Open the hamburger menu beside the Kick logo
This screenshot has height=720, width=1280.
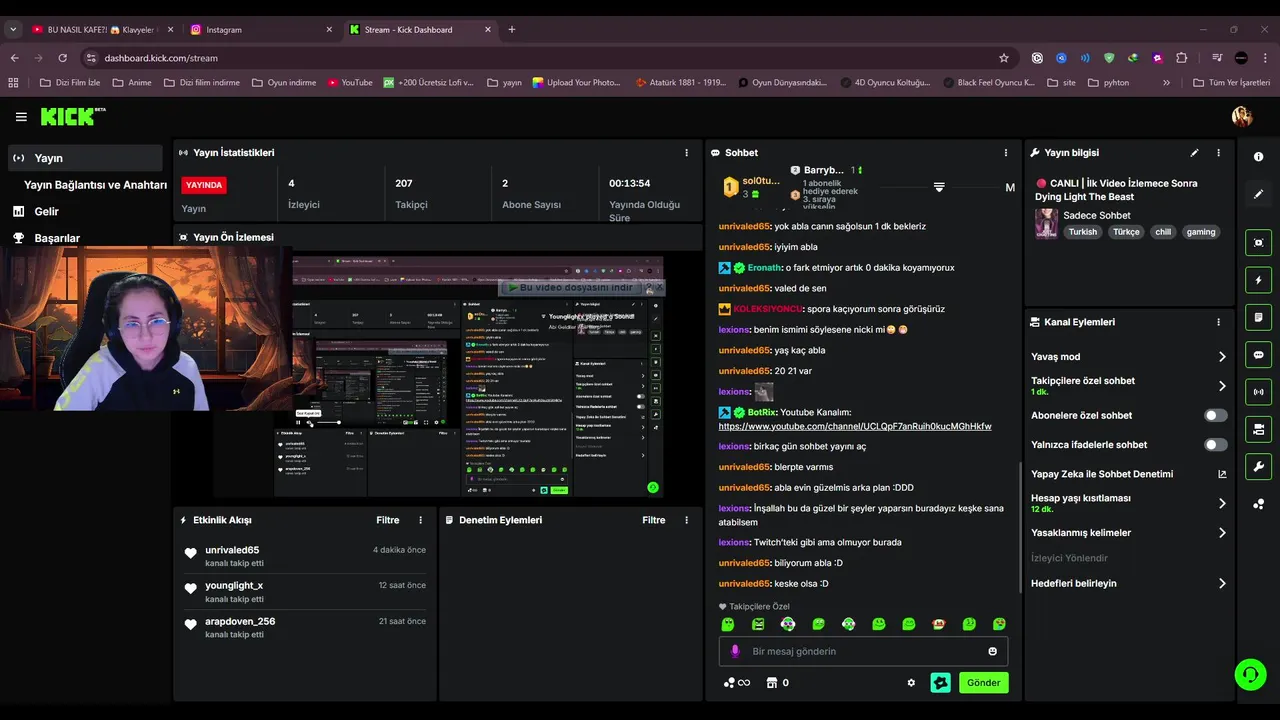21,117
